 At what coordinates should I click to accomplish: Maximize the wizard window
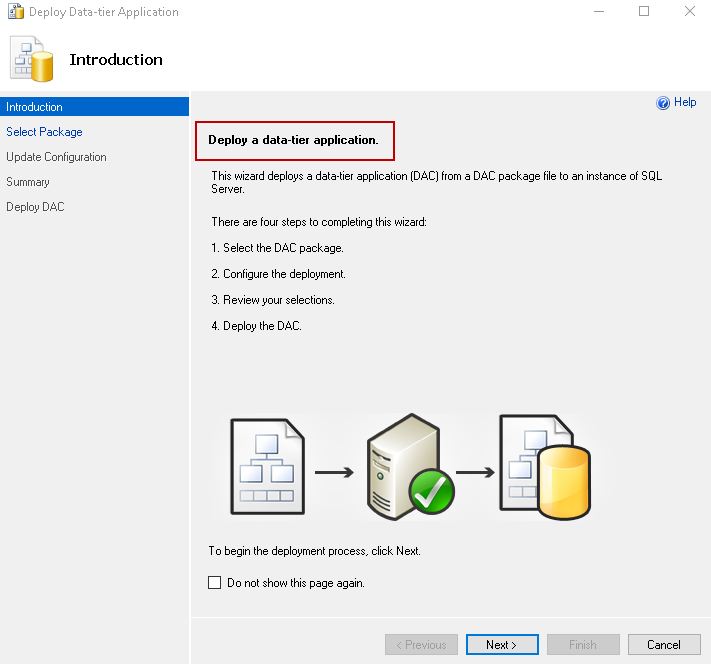coord(644,11)
